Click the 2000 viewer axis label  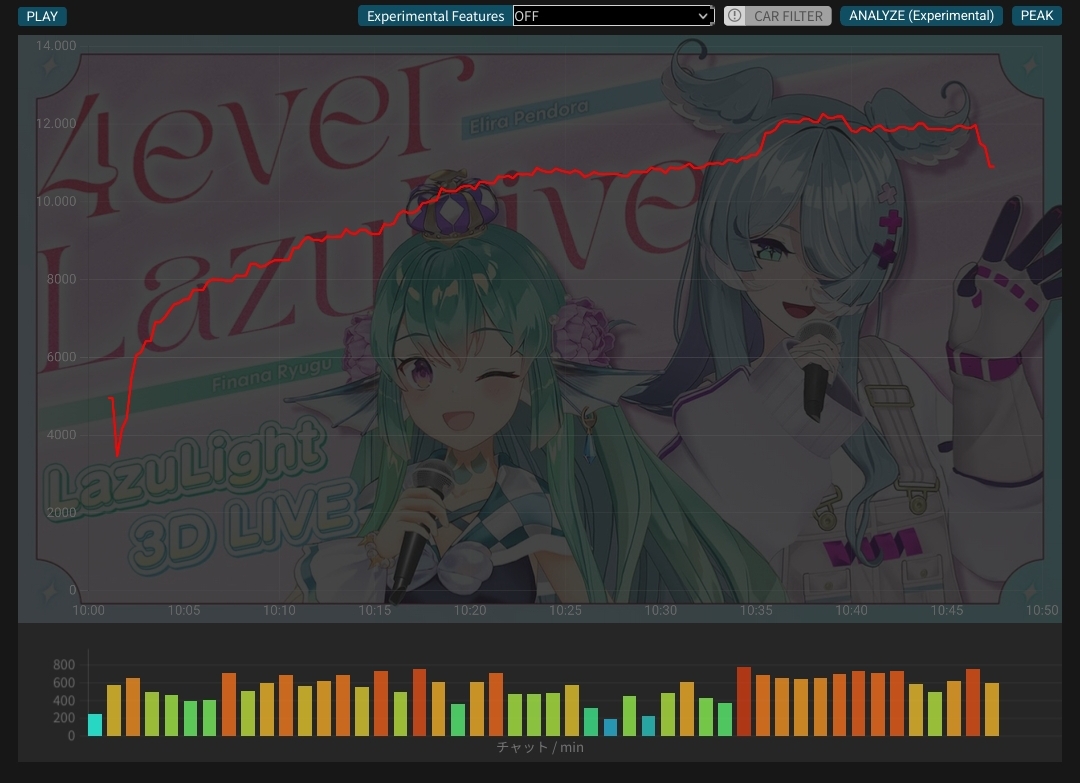pos(61,512)
